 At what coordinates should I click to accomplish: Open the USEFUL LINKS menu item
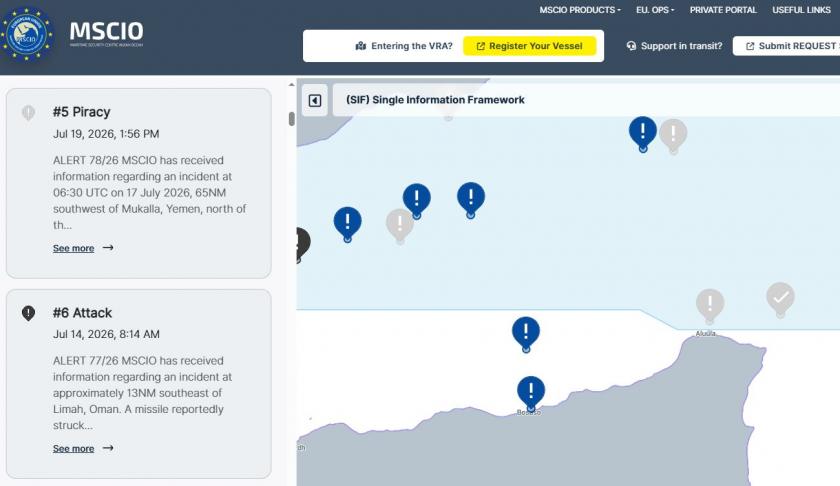pos(801,10)
